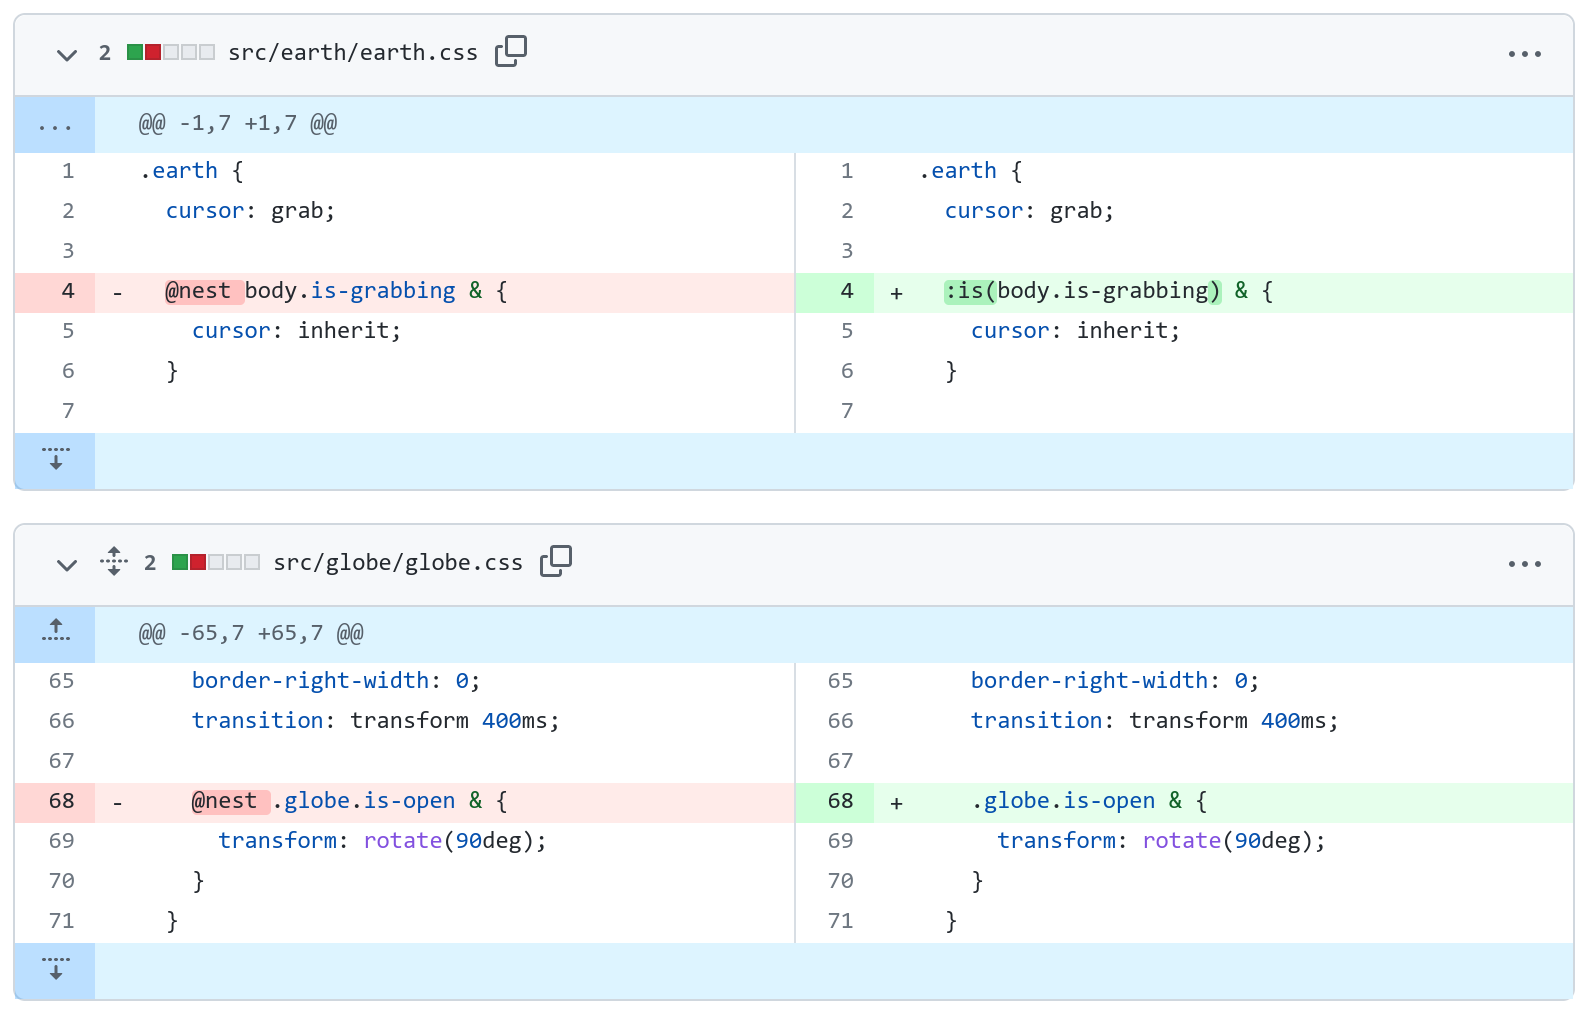This screenshot has height=1012, width=1588.
Task: Click '.earth {' on the right side
Action: coord(970,172)
